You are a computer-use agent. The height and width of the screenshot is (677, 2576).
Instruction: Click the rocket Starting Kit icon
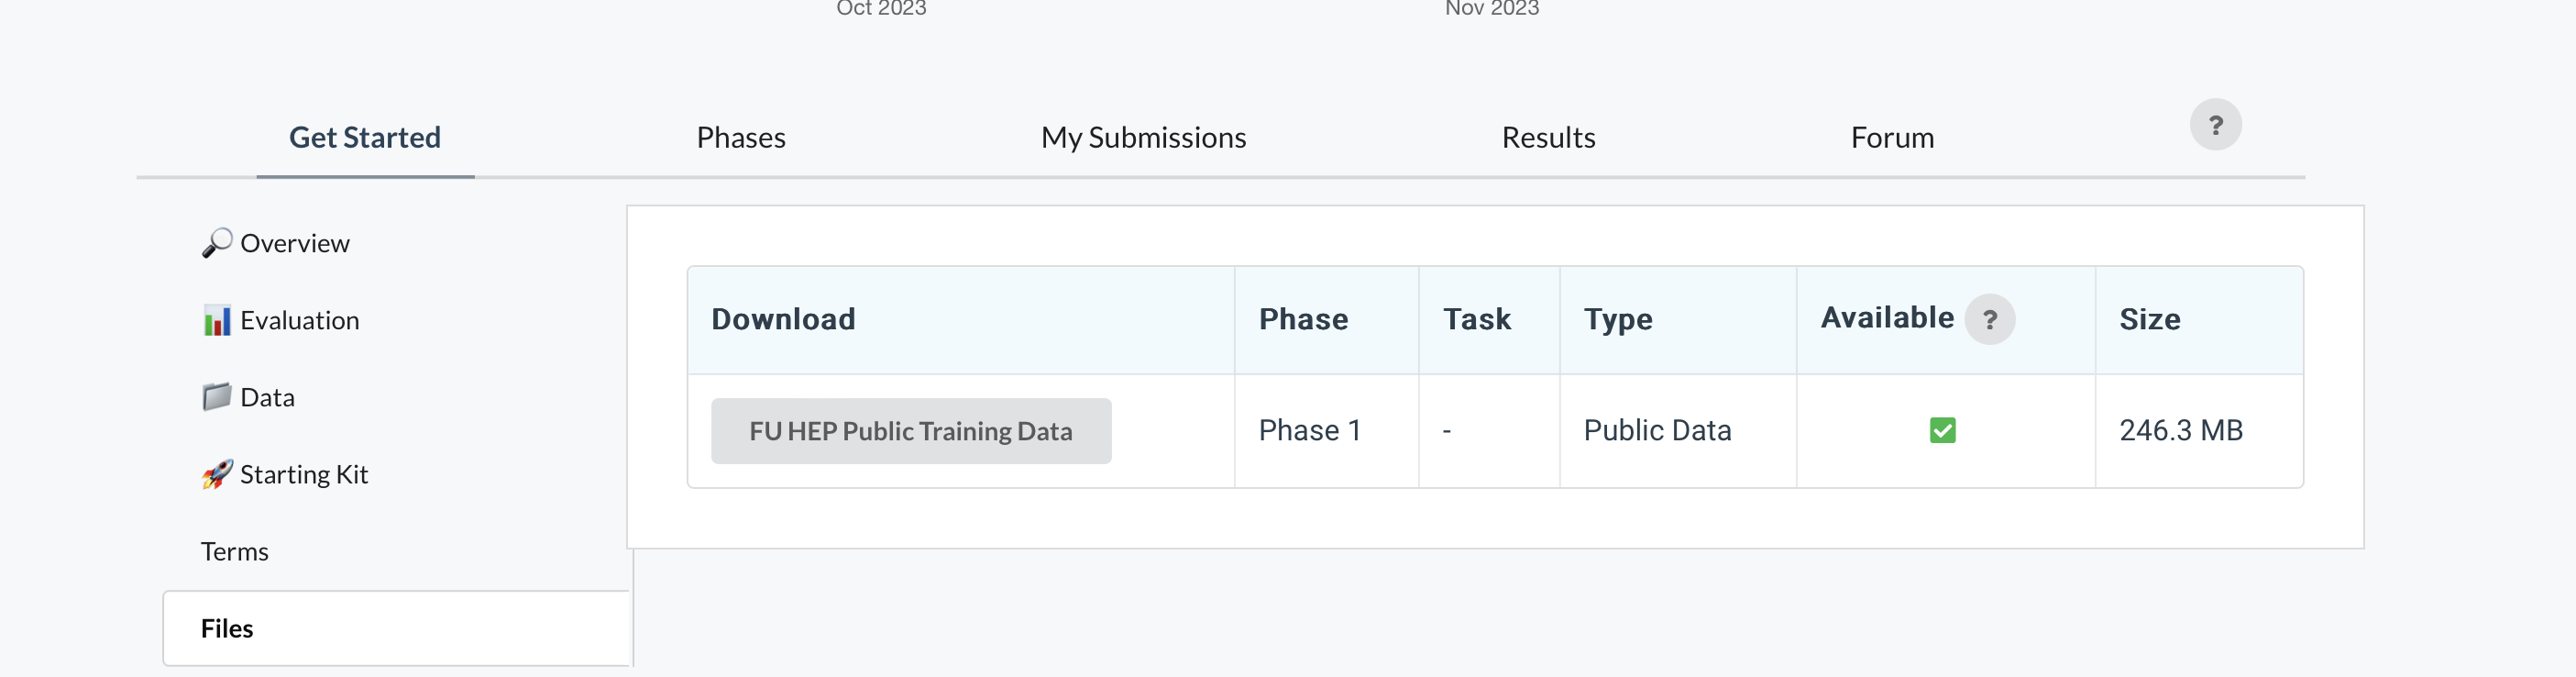coord(217,474)
